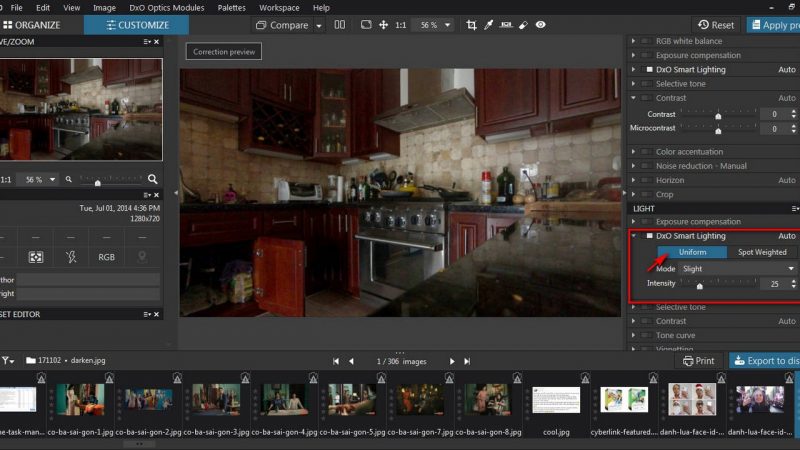Click the Compare button
Screen dimensions: 800x450
(282, 25)
